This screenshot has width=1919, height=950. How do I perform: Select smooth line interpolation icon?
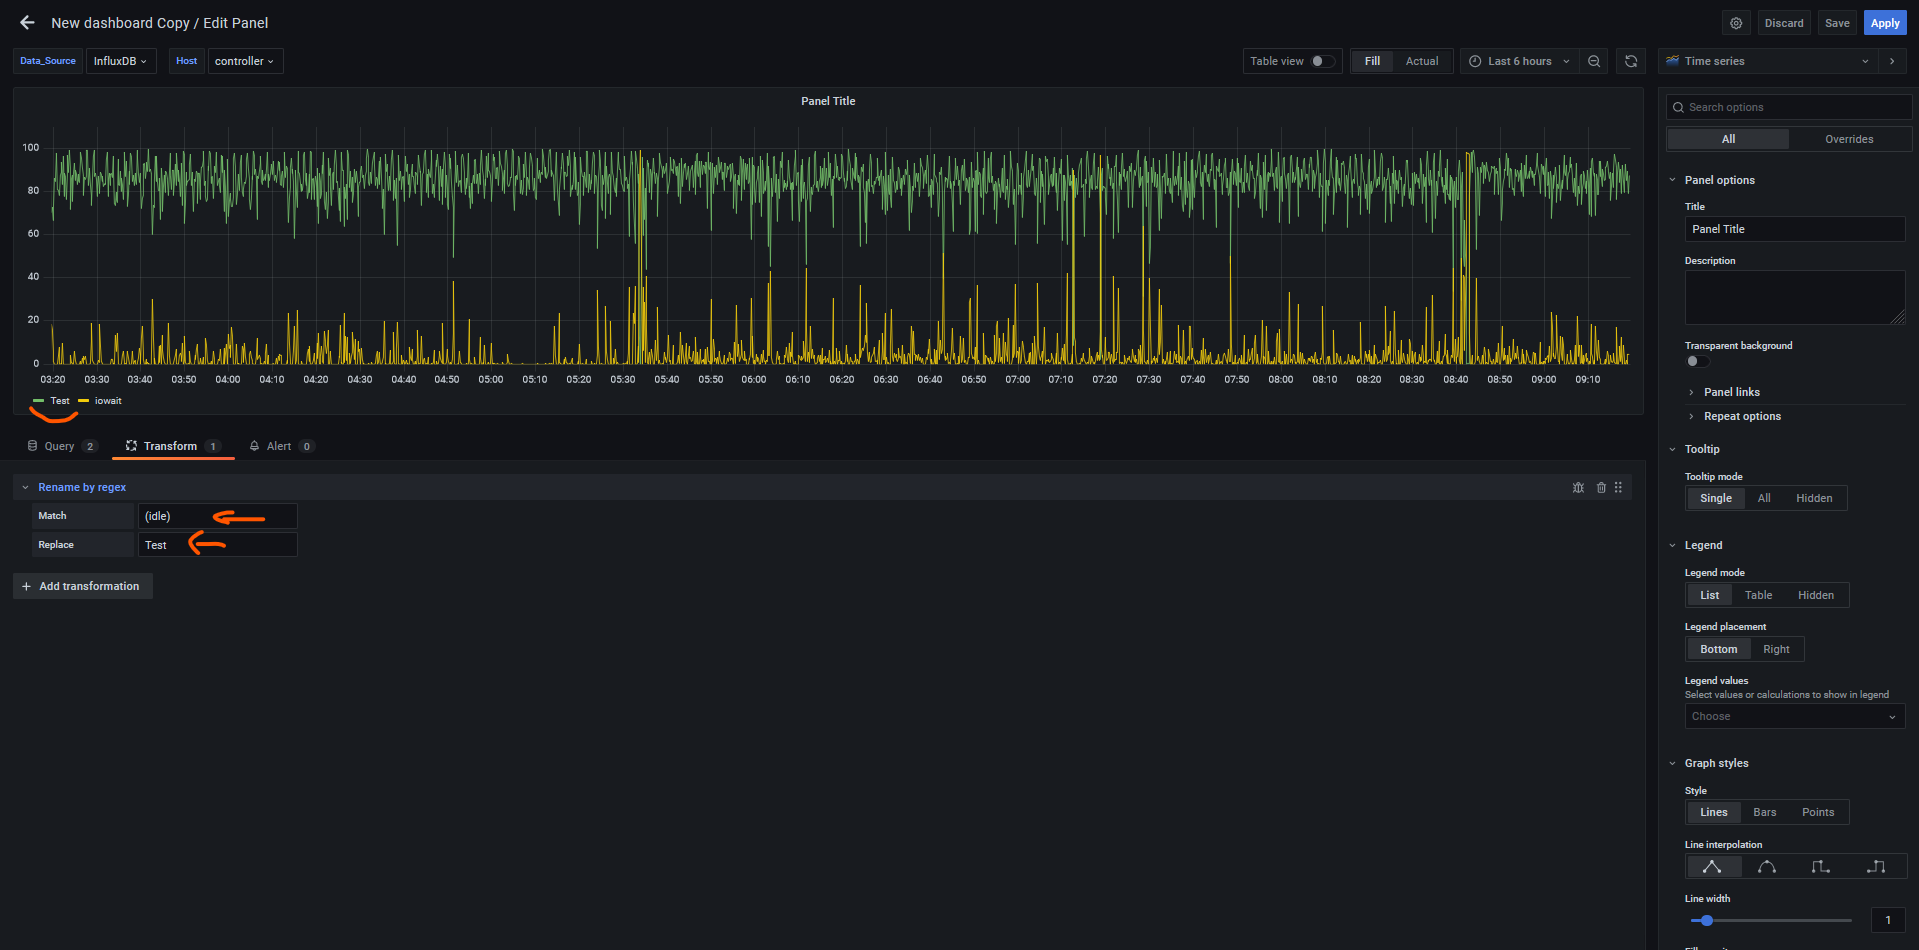coord(1767,867)
